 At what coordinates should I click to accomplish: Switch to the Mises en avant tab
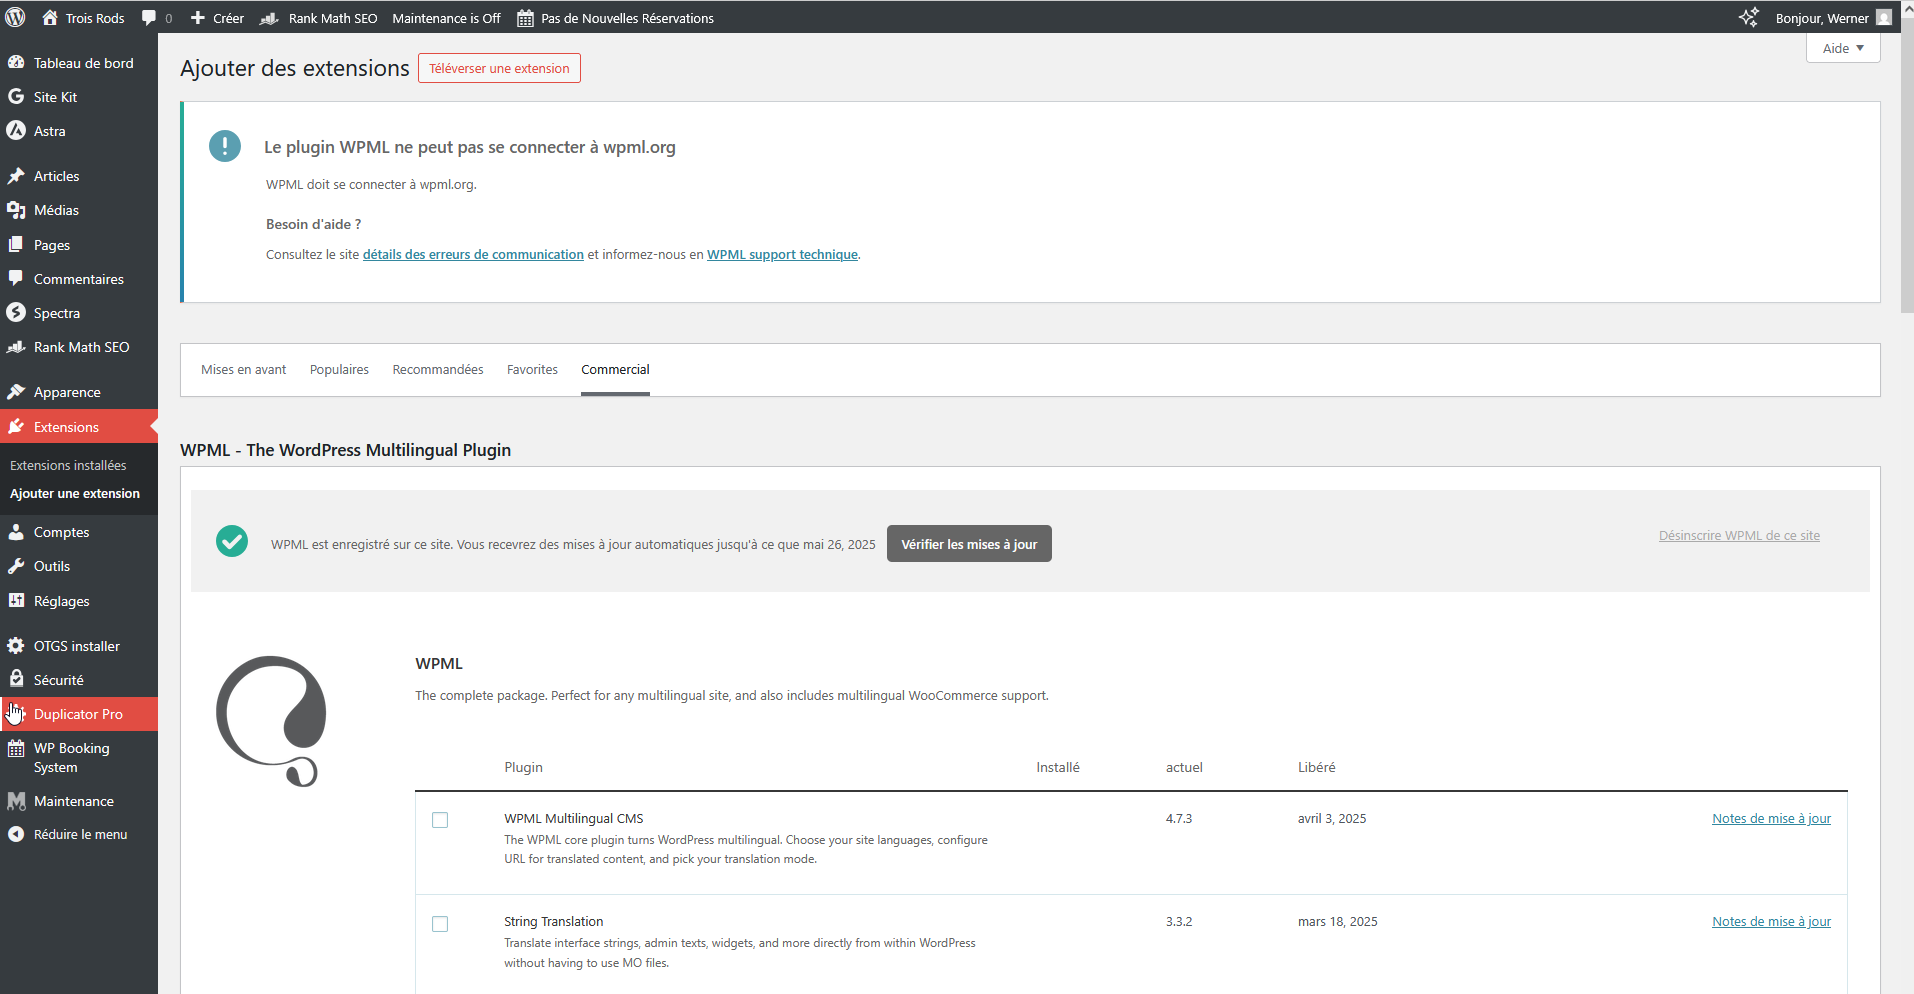243,369
